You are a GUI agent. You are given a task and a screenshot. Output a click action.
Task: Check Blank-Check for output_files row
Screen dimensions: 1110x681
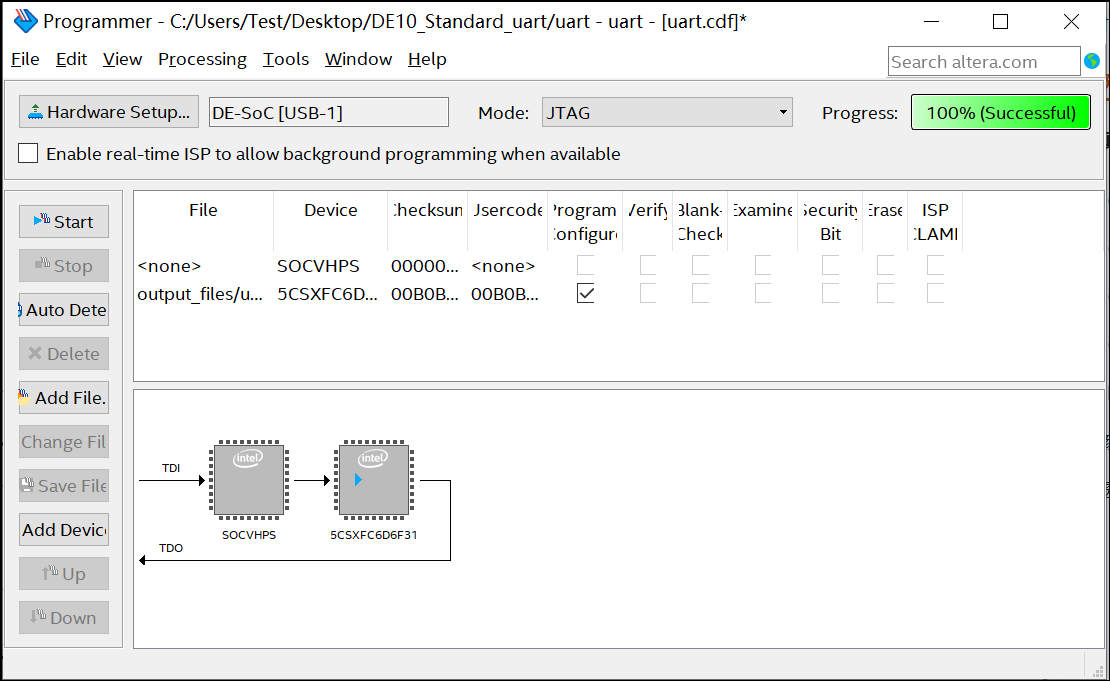[700, 293]
